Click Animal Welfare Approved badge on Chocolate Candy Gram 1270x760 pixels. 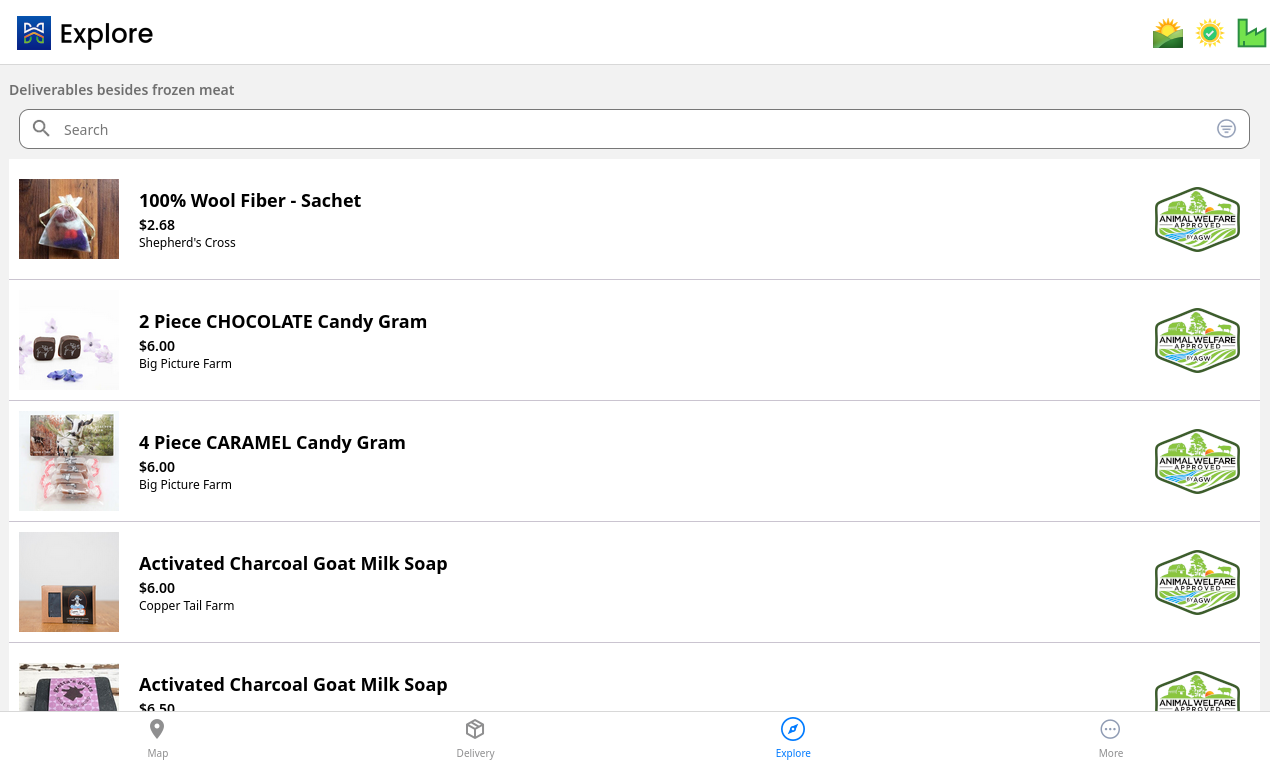(1197, 340)
